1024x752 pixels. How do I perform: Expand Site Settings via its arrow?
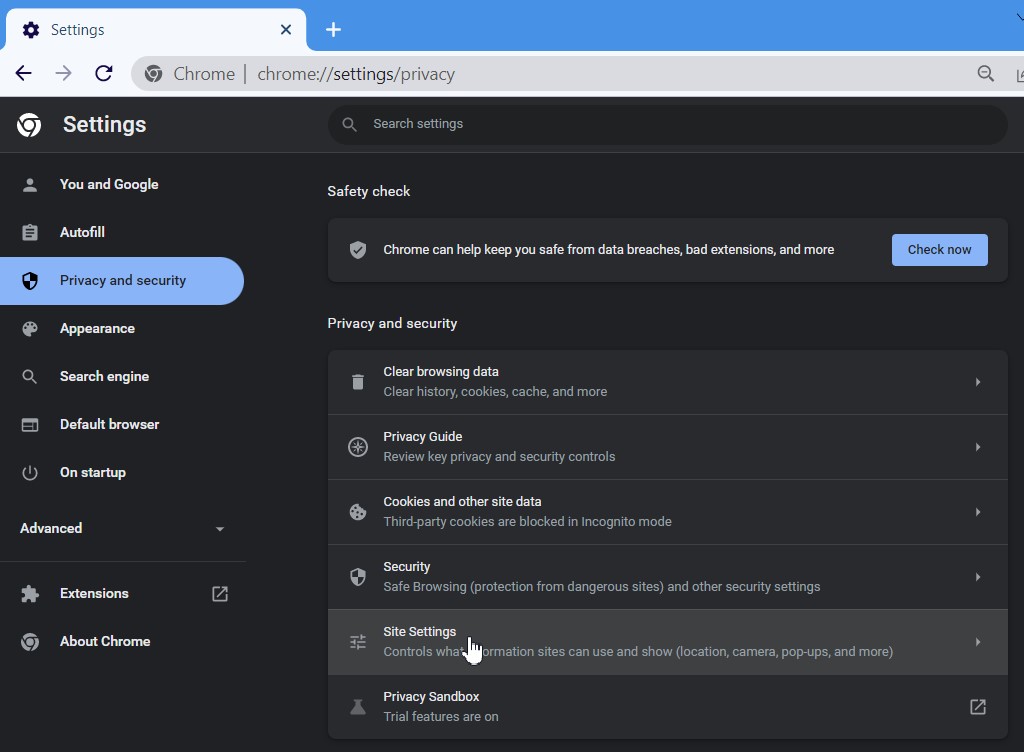tap(978, 642)
